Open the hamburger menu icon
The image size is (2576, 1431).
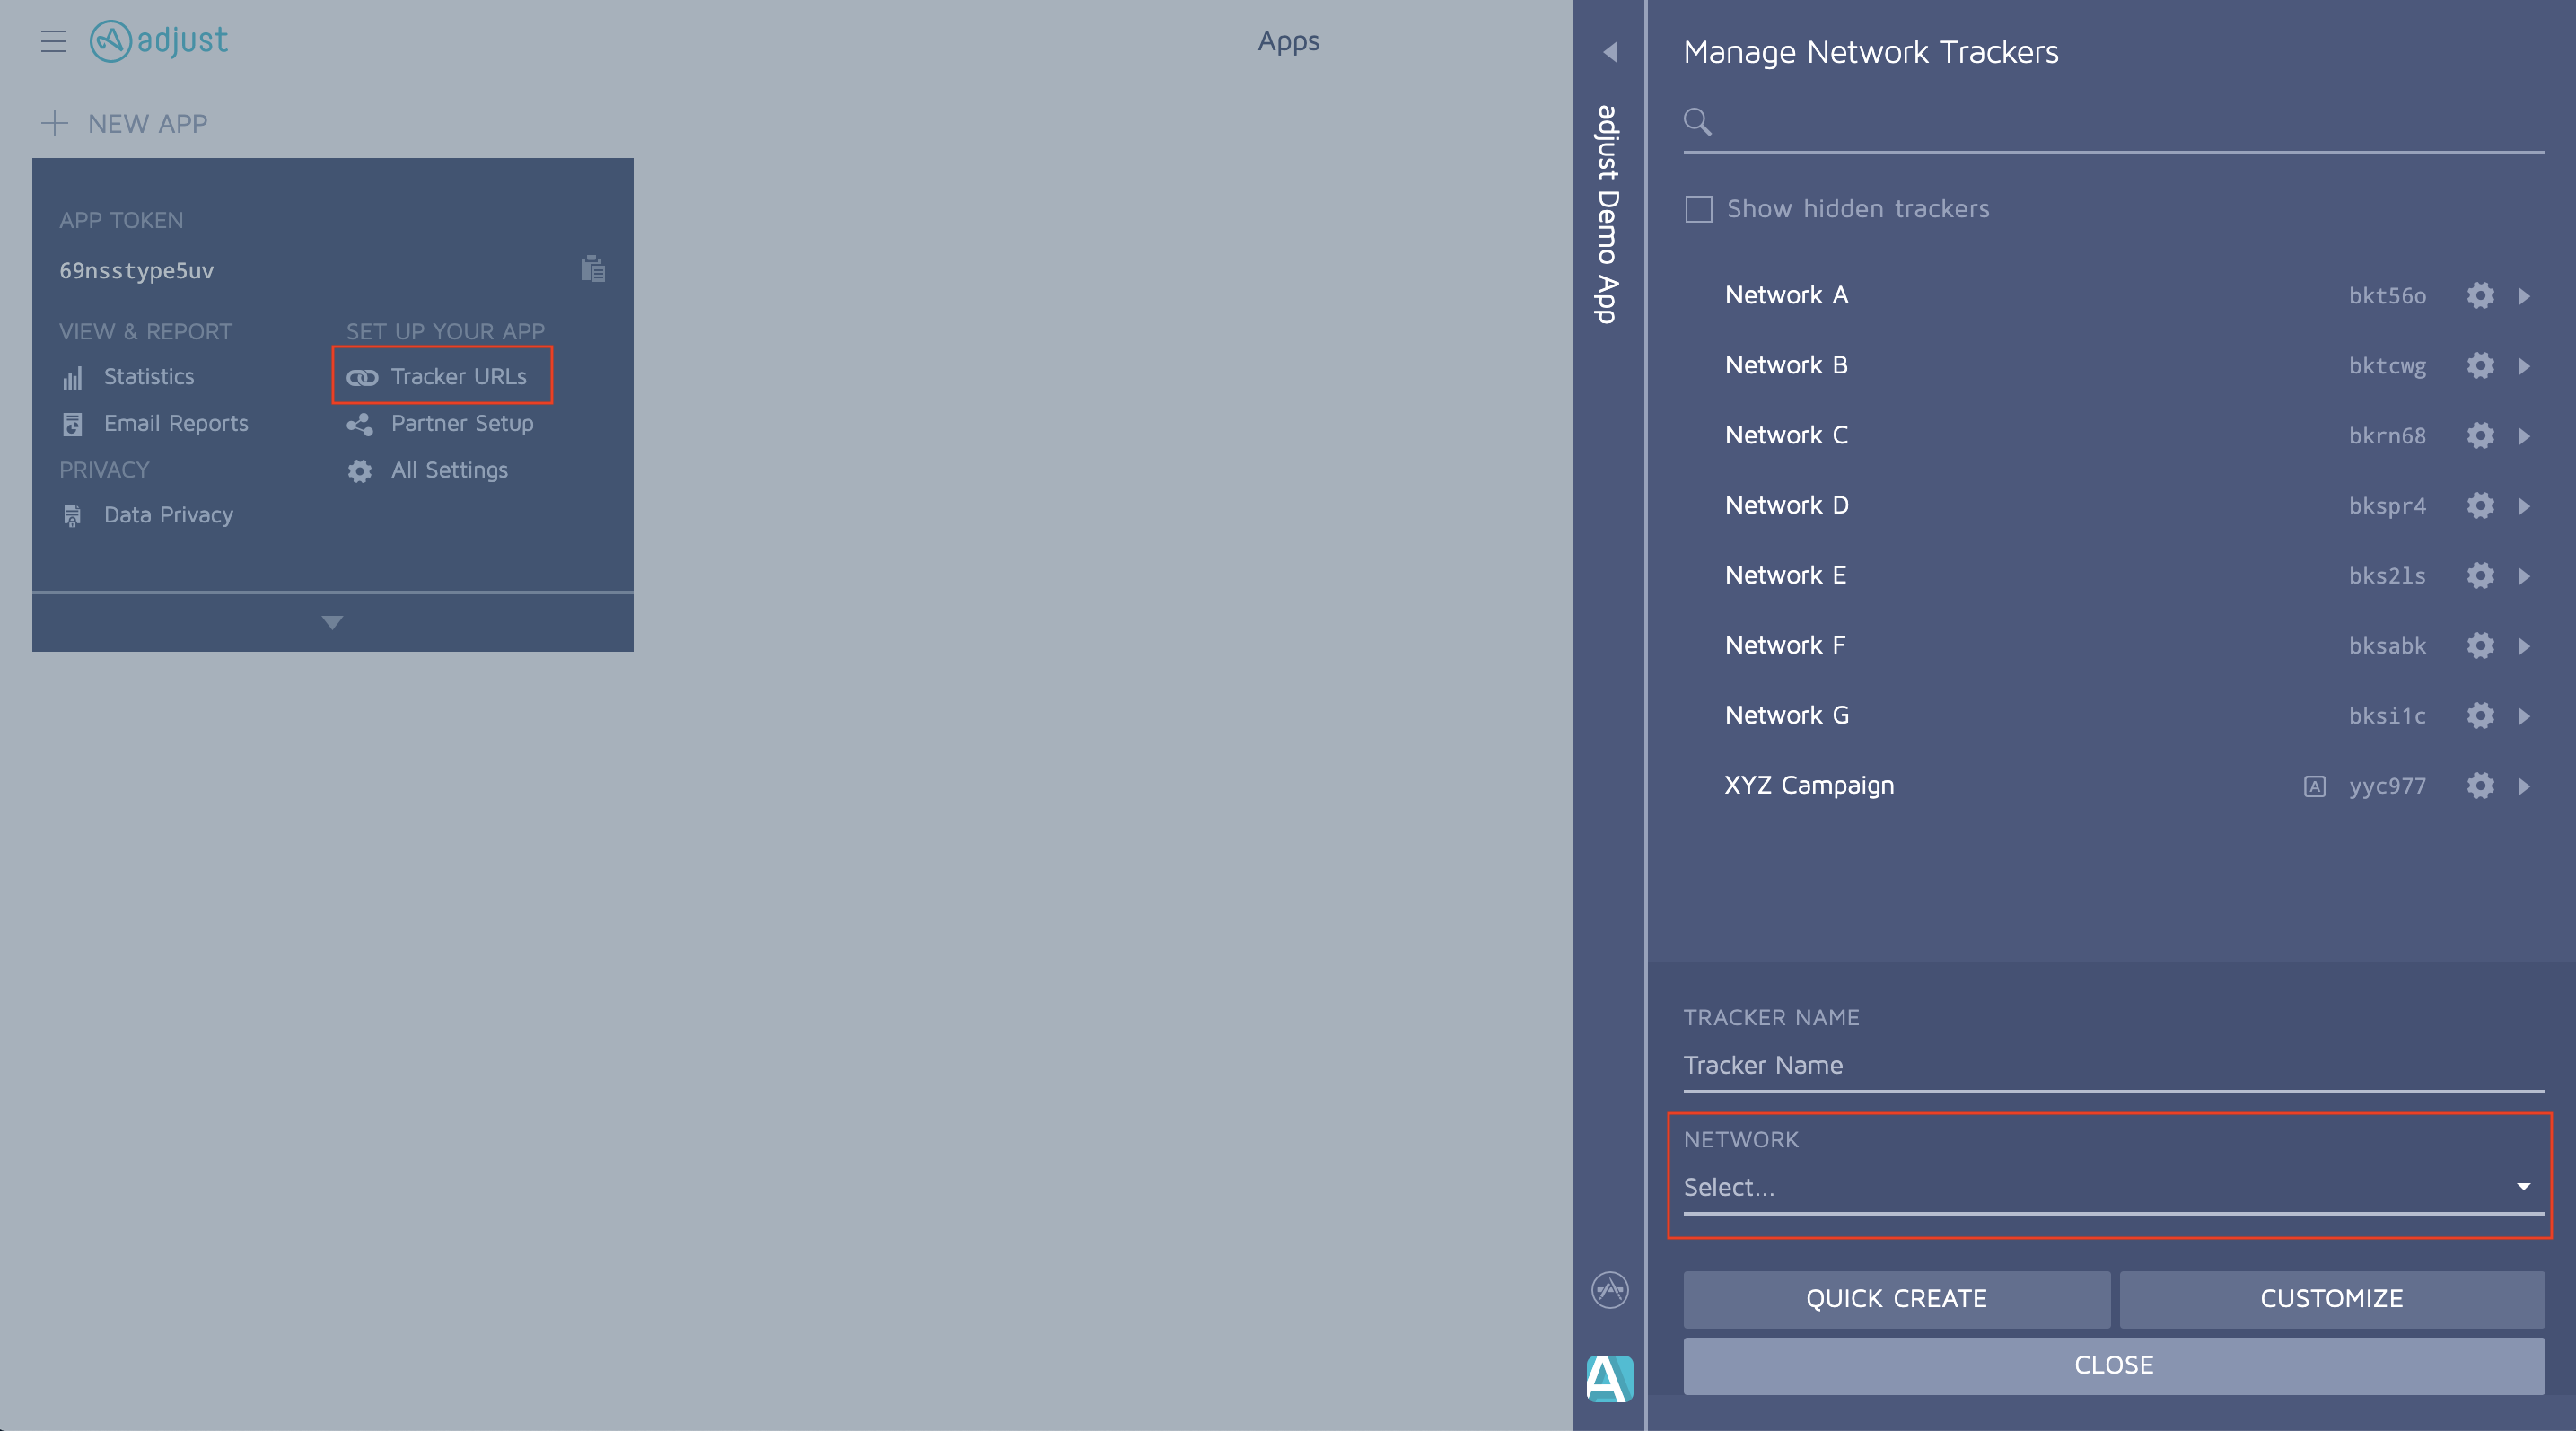pos(53,41)
